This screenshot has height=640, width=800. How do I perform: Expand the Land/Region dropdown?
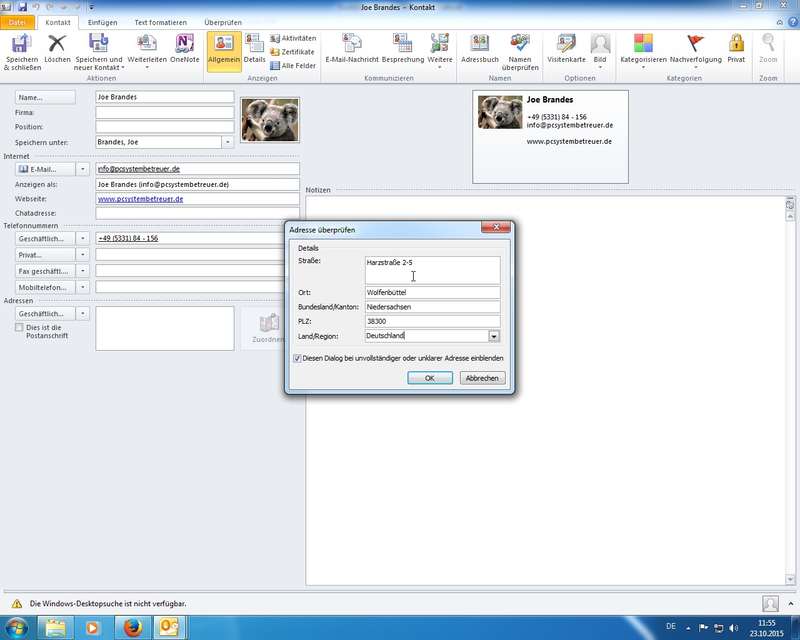[x=494, y=337]
